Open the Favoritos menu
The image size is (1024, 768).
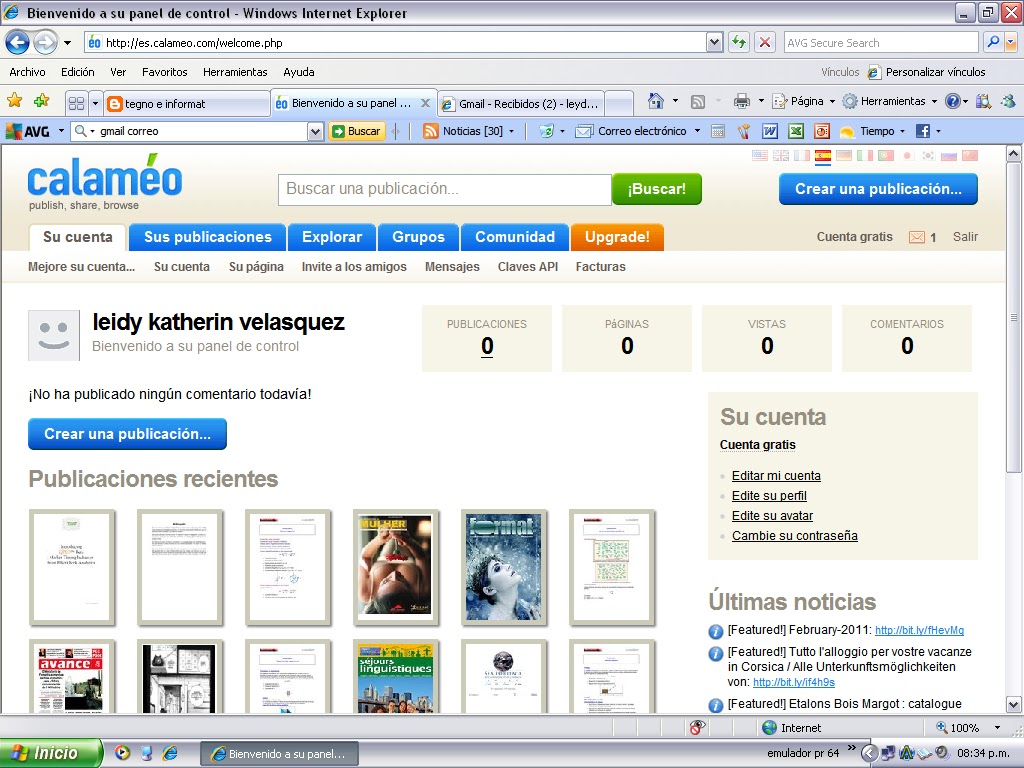pos(164,71)
